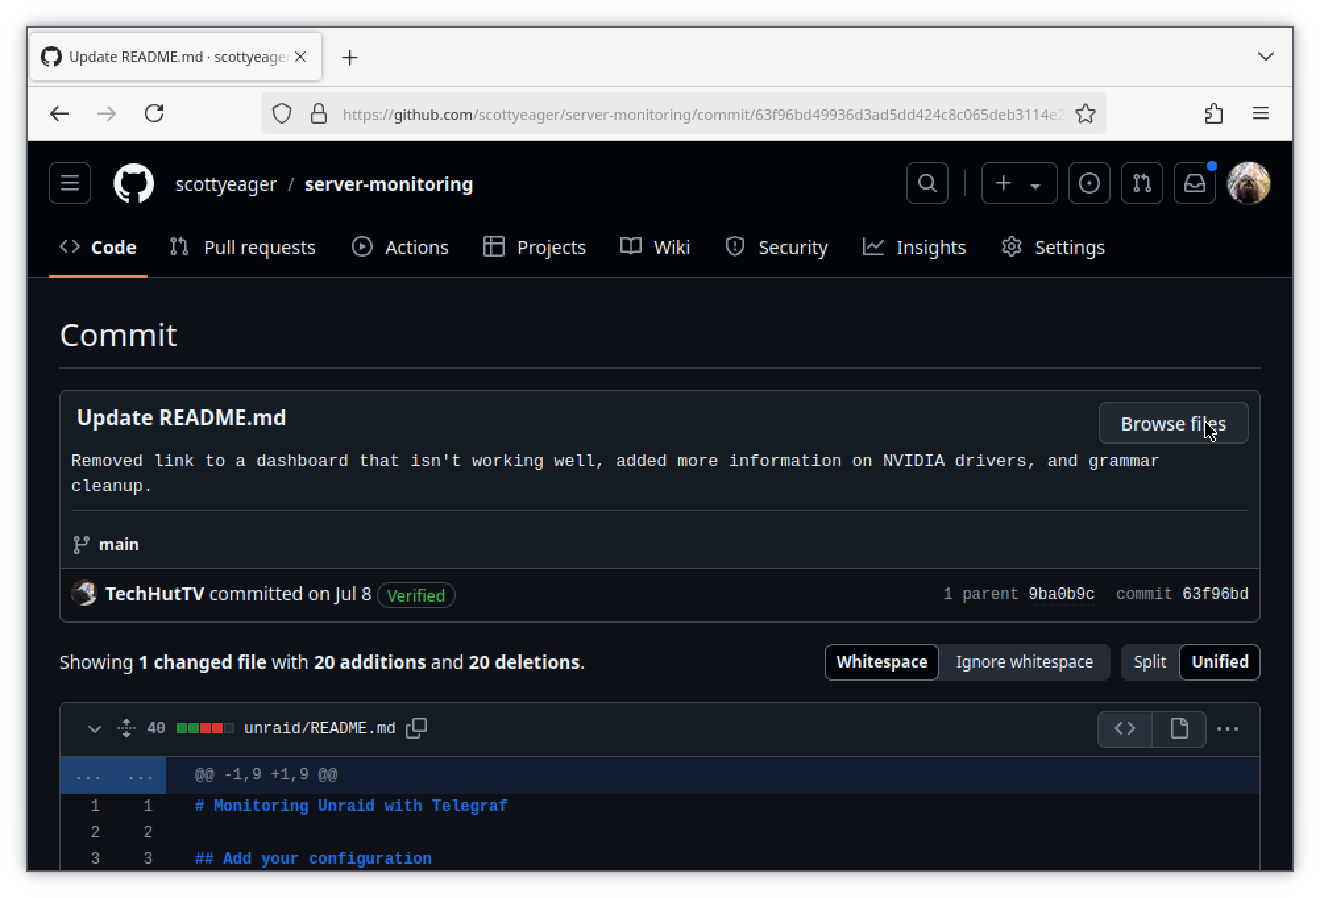Open the GitHub search

coord(926,183)
